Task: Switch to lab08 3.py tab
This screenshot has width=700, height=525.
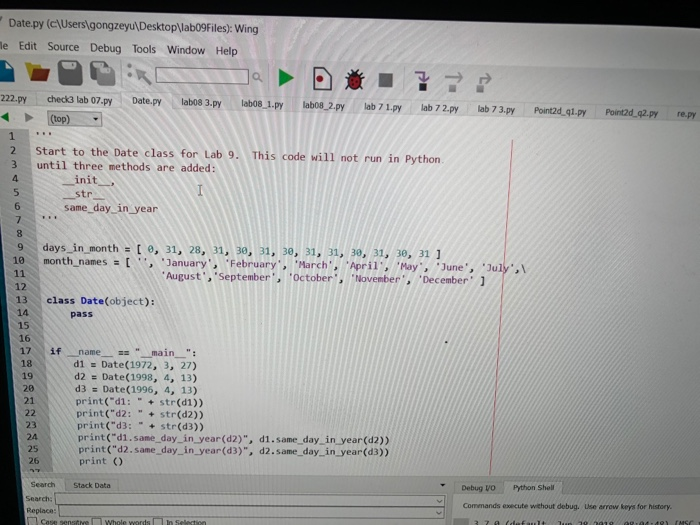Action: [201, 102]
